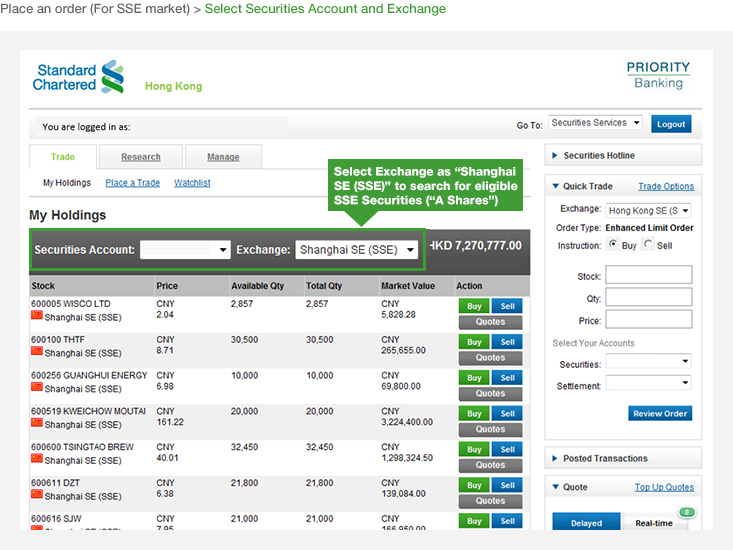Click Quotes for 600256 GUANGHUI ENERGY

(490, 393)
